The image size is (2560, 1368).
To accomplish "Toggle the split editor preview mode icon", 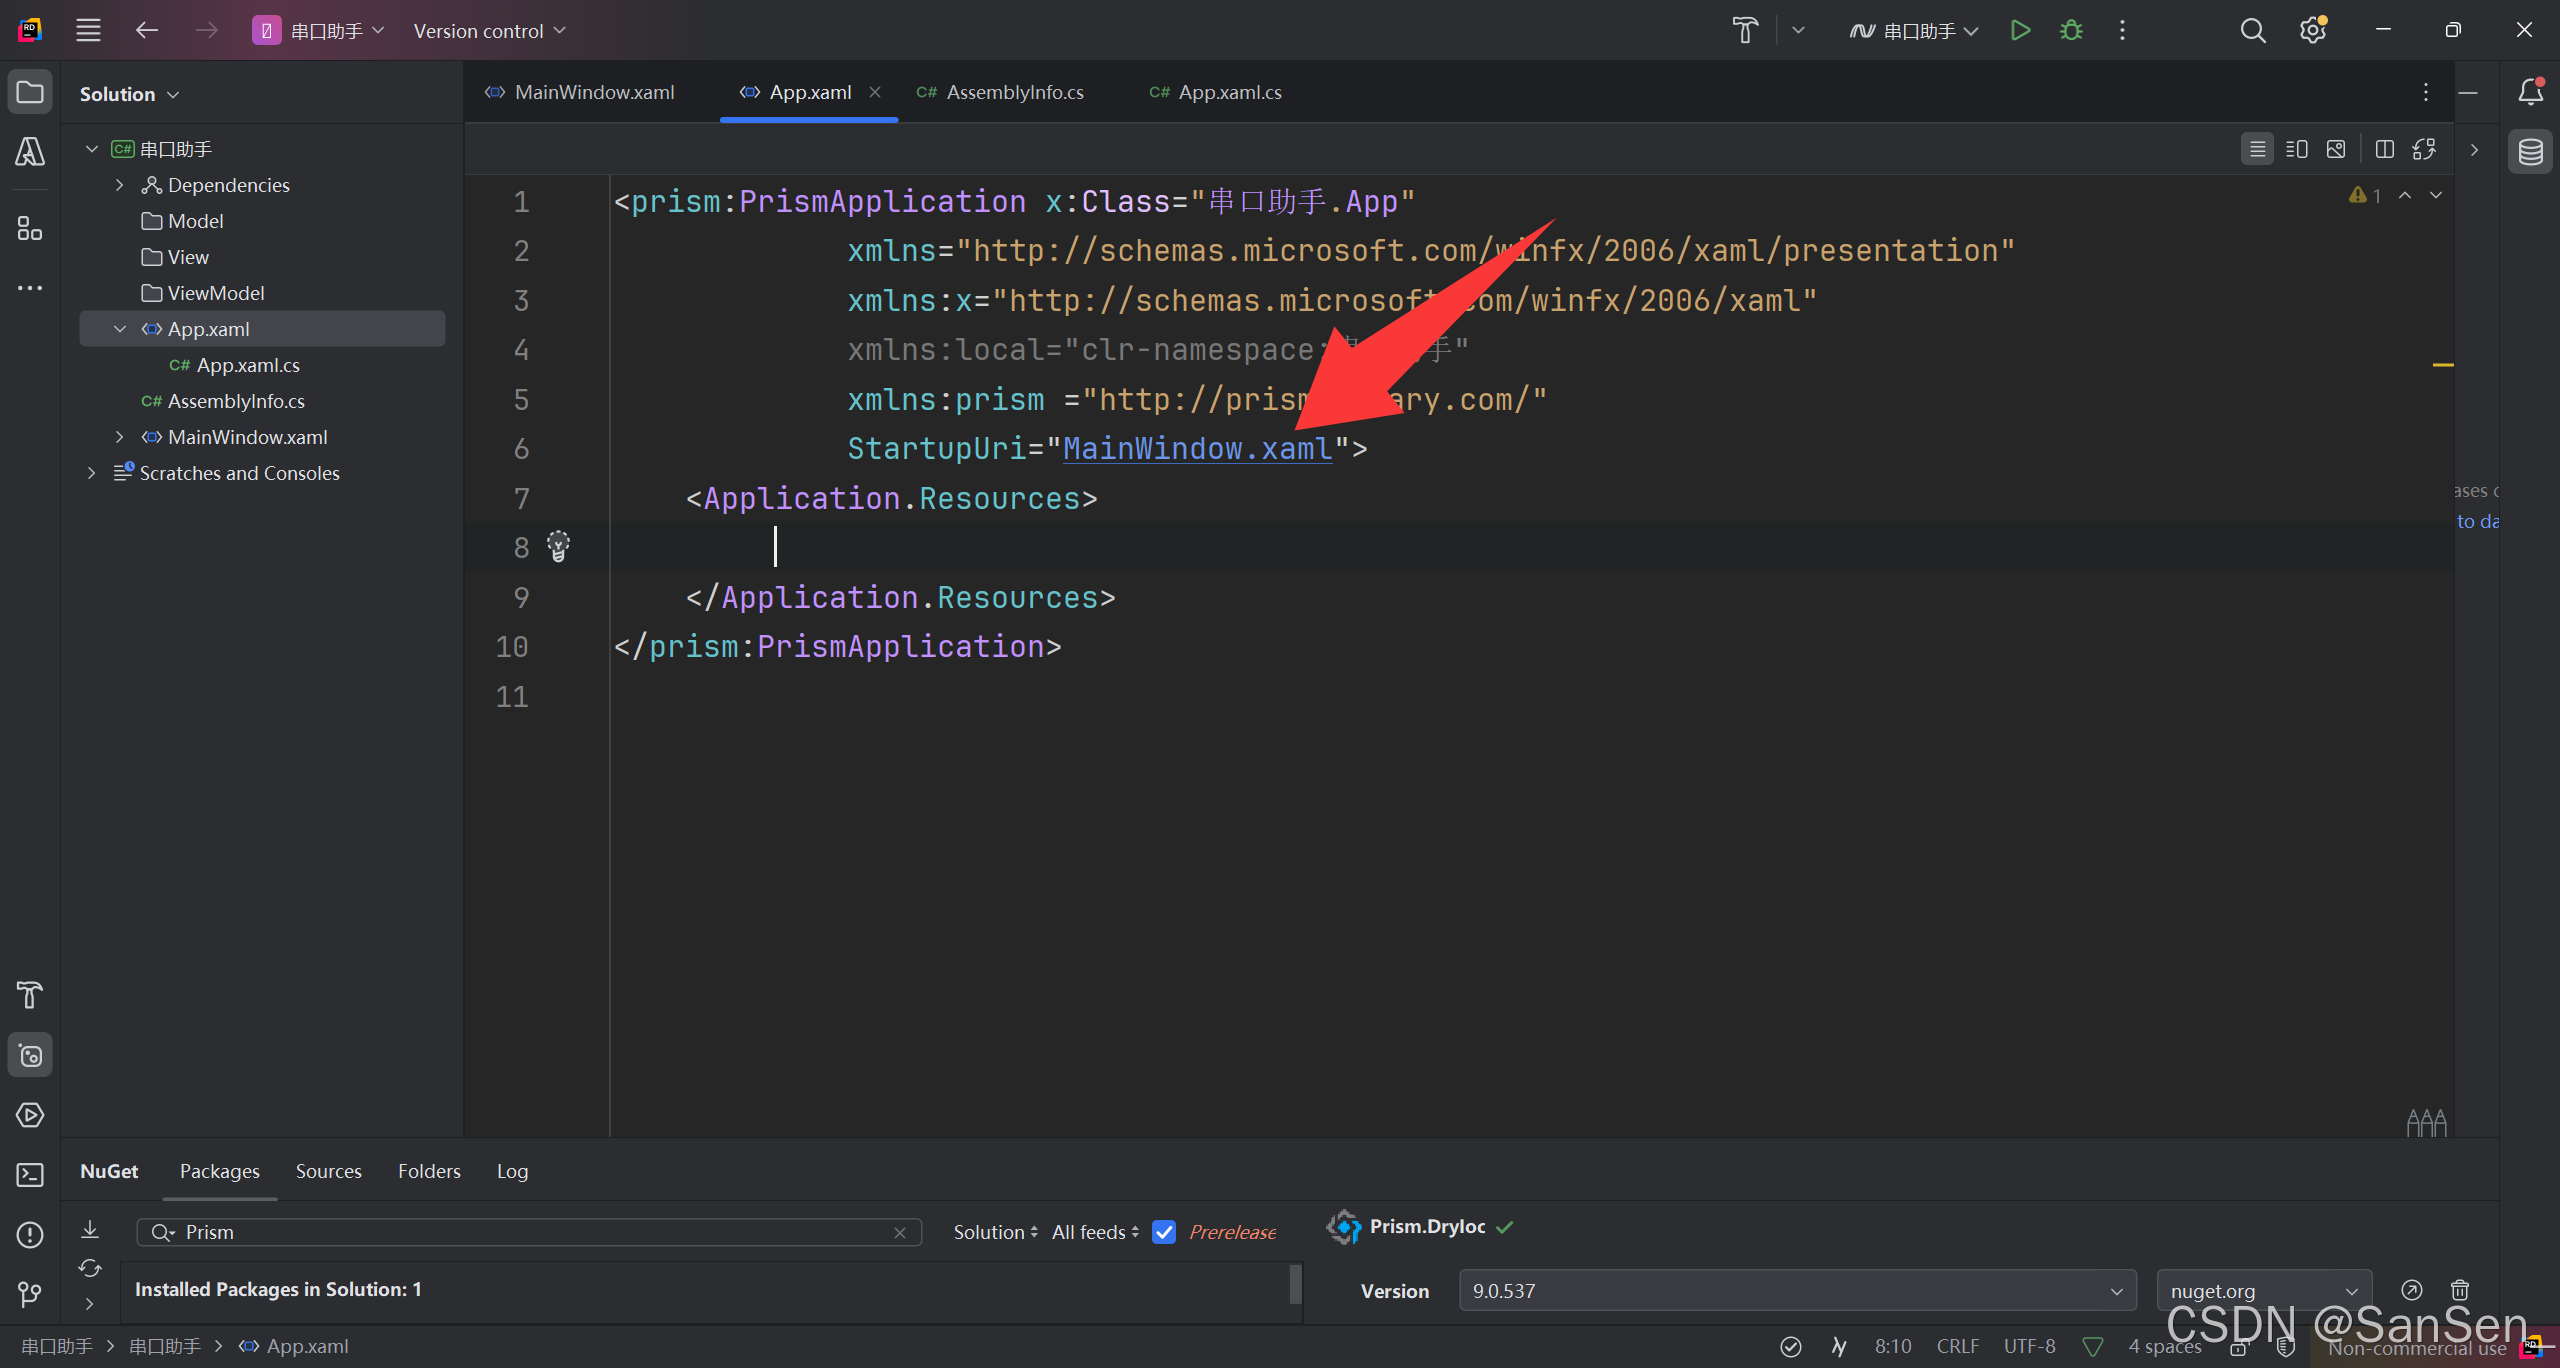I will tap(2296, 149).
